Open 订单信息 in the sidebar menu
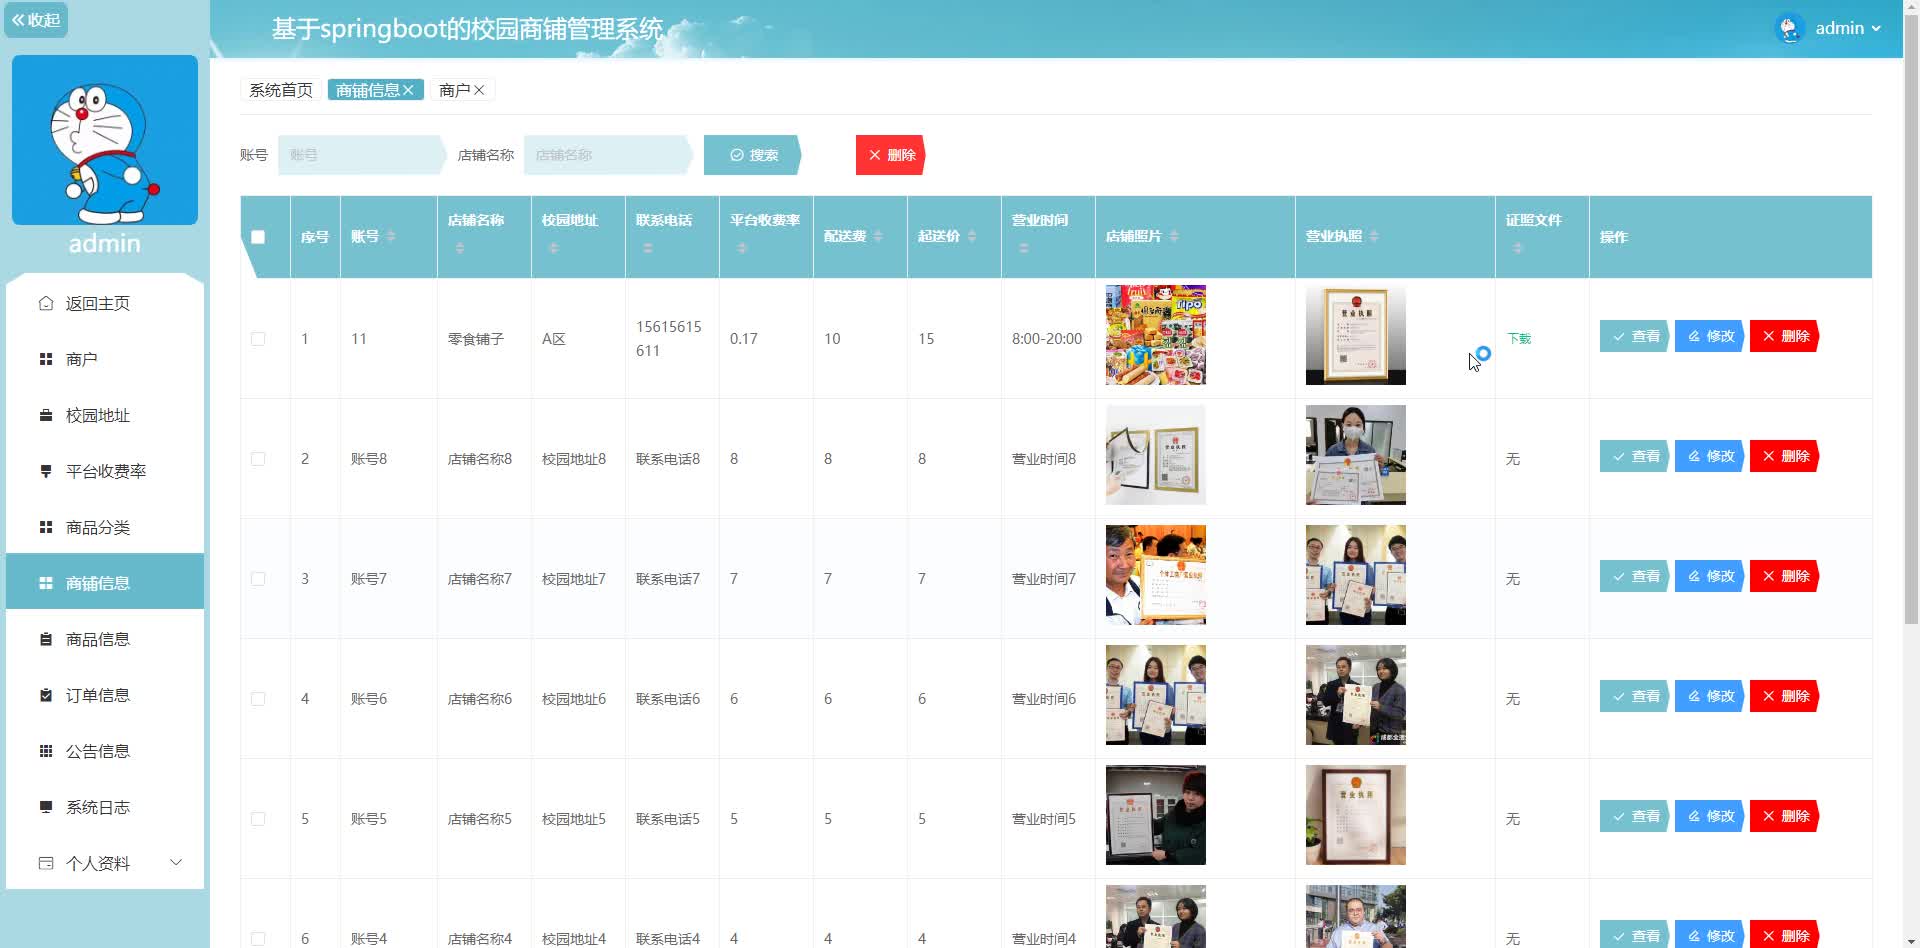This screenshot has height=948, width=1920. coord(105,695)
